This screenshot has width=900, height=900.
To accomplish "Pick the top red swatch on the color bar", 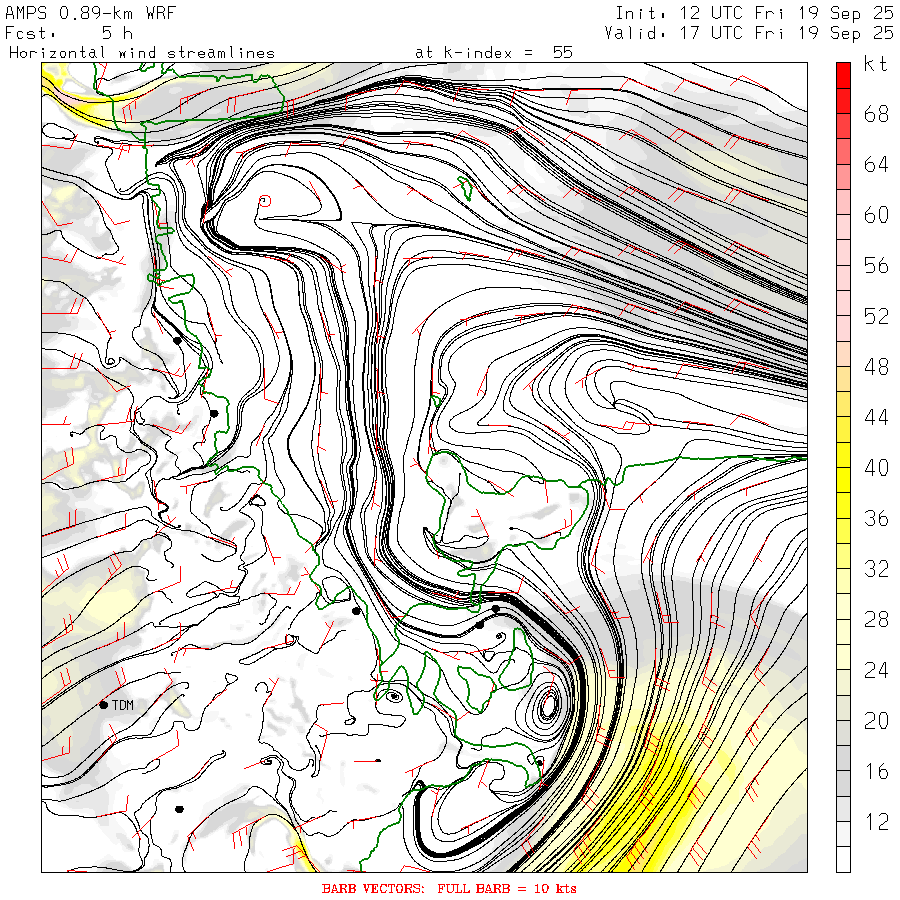I will [843, 73].
